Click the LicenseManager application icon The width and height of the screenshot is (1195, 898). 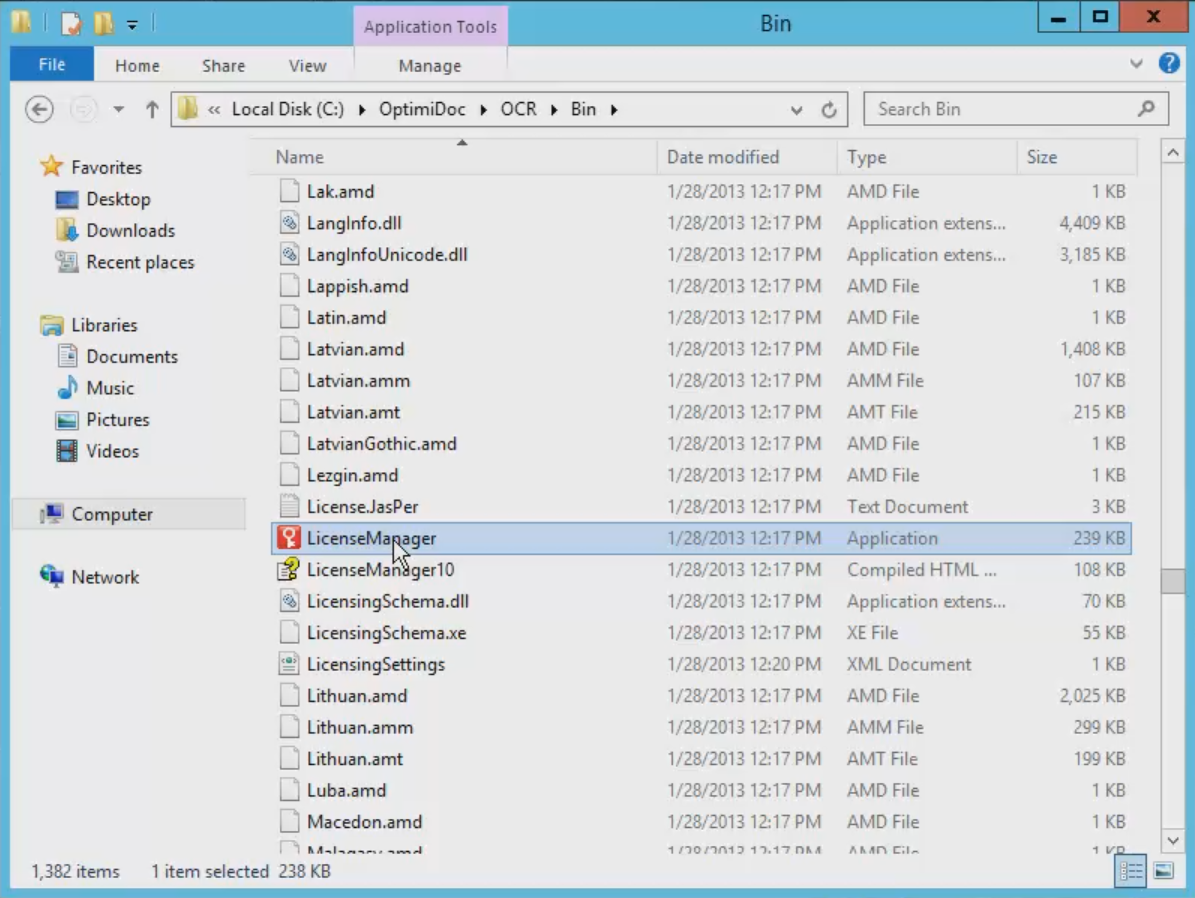tap(289, 538)
